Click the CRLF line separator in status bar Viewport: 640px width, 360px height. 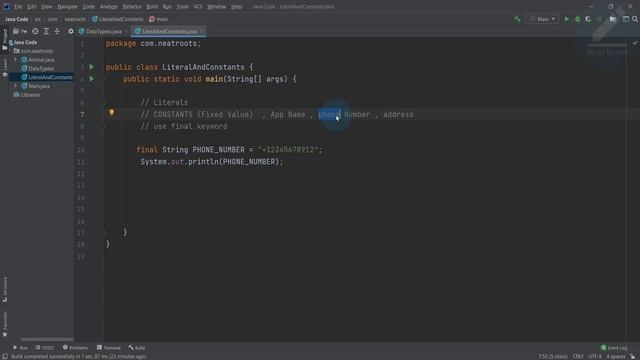pyautogui.click(x=578, y=356)
